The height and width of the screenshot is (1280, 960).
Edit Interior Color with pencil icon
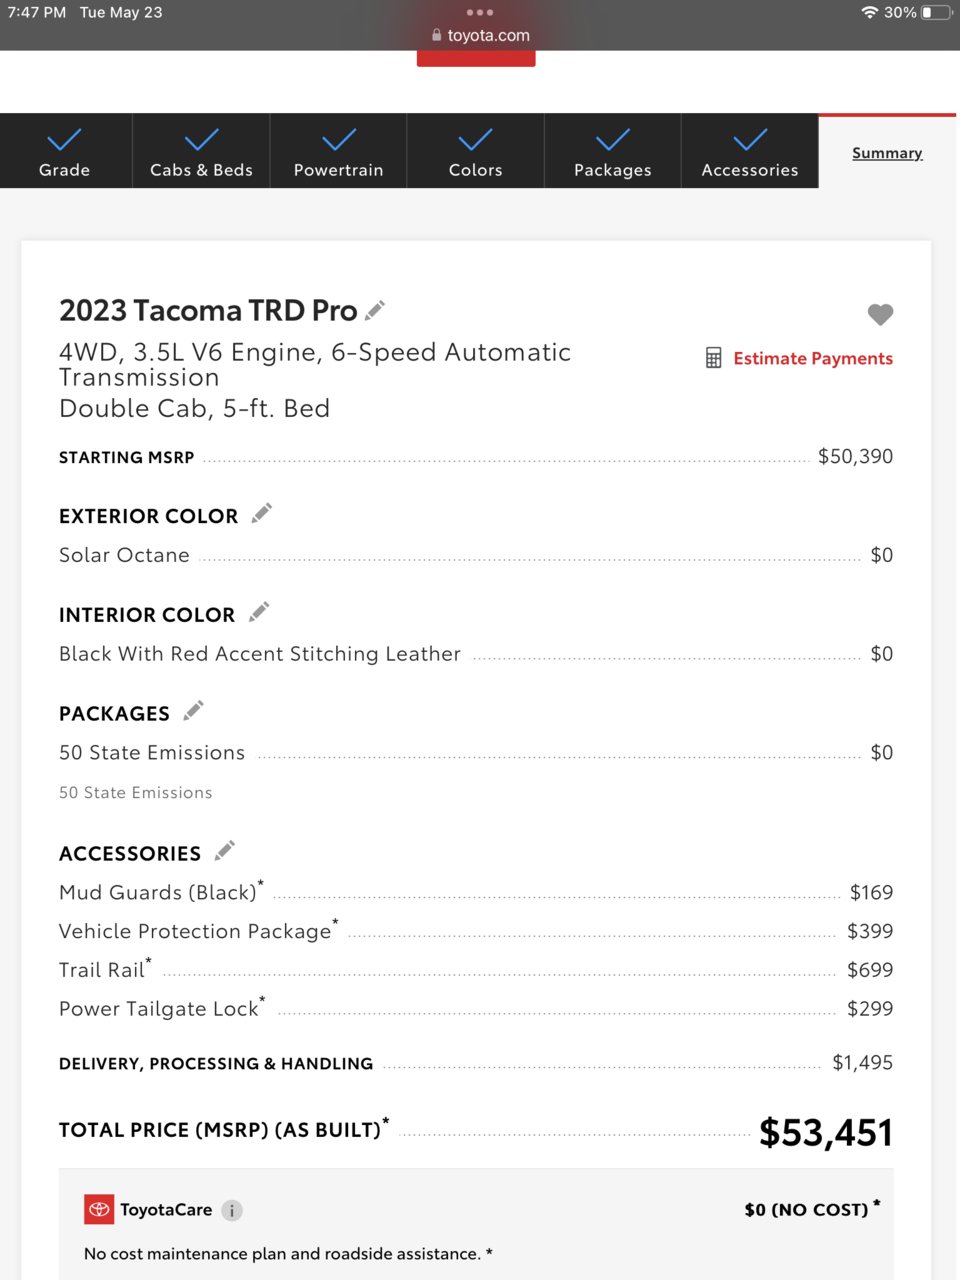[x=259, y=612]
